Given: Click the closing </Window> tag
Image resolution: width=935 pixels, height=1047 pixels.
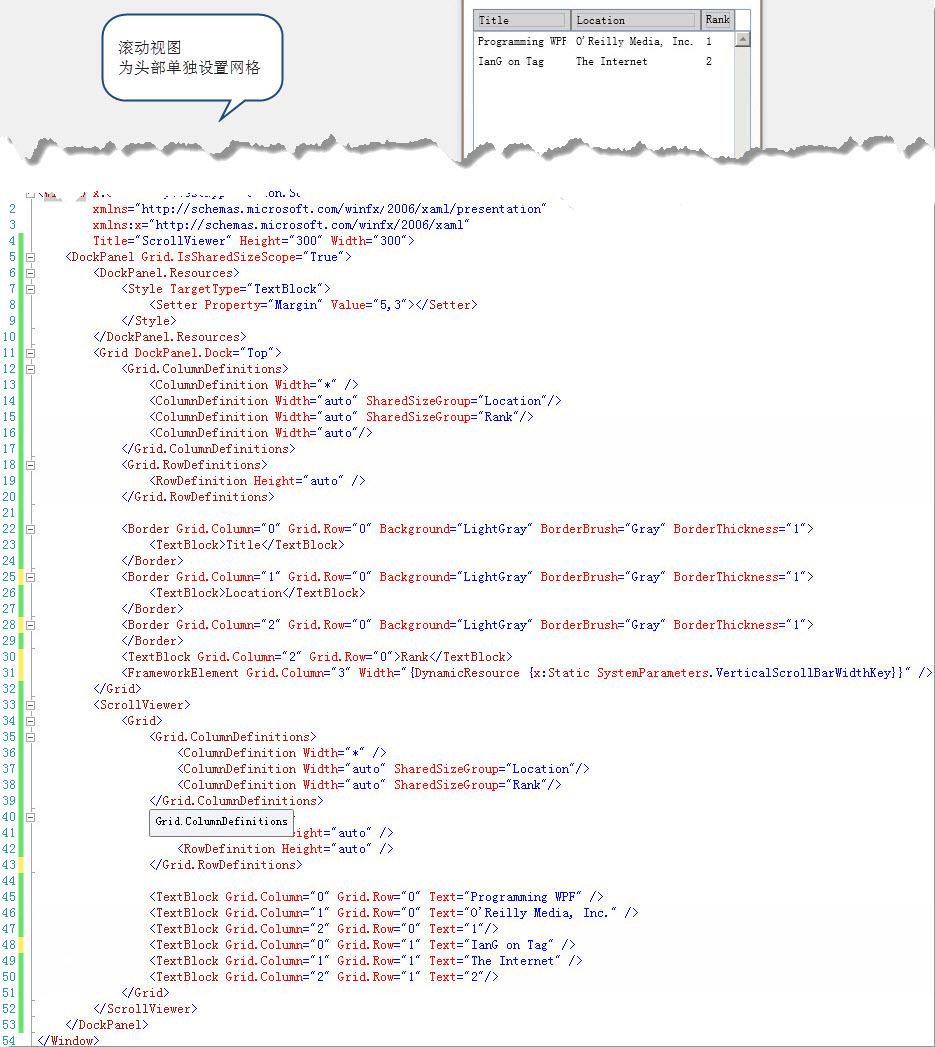Looking at the screenshot, I should tap(68, 1041).
